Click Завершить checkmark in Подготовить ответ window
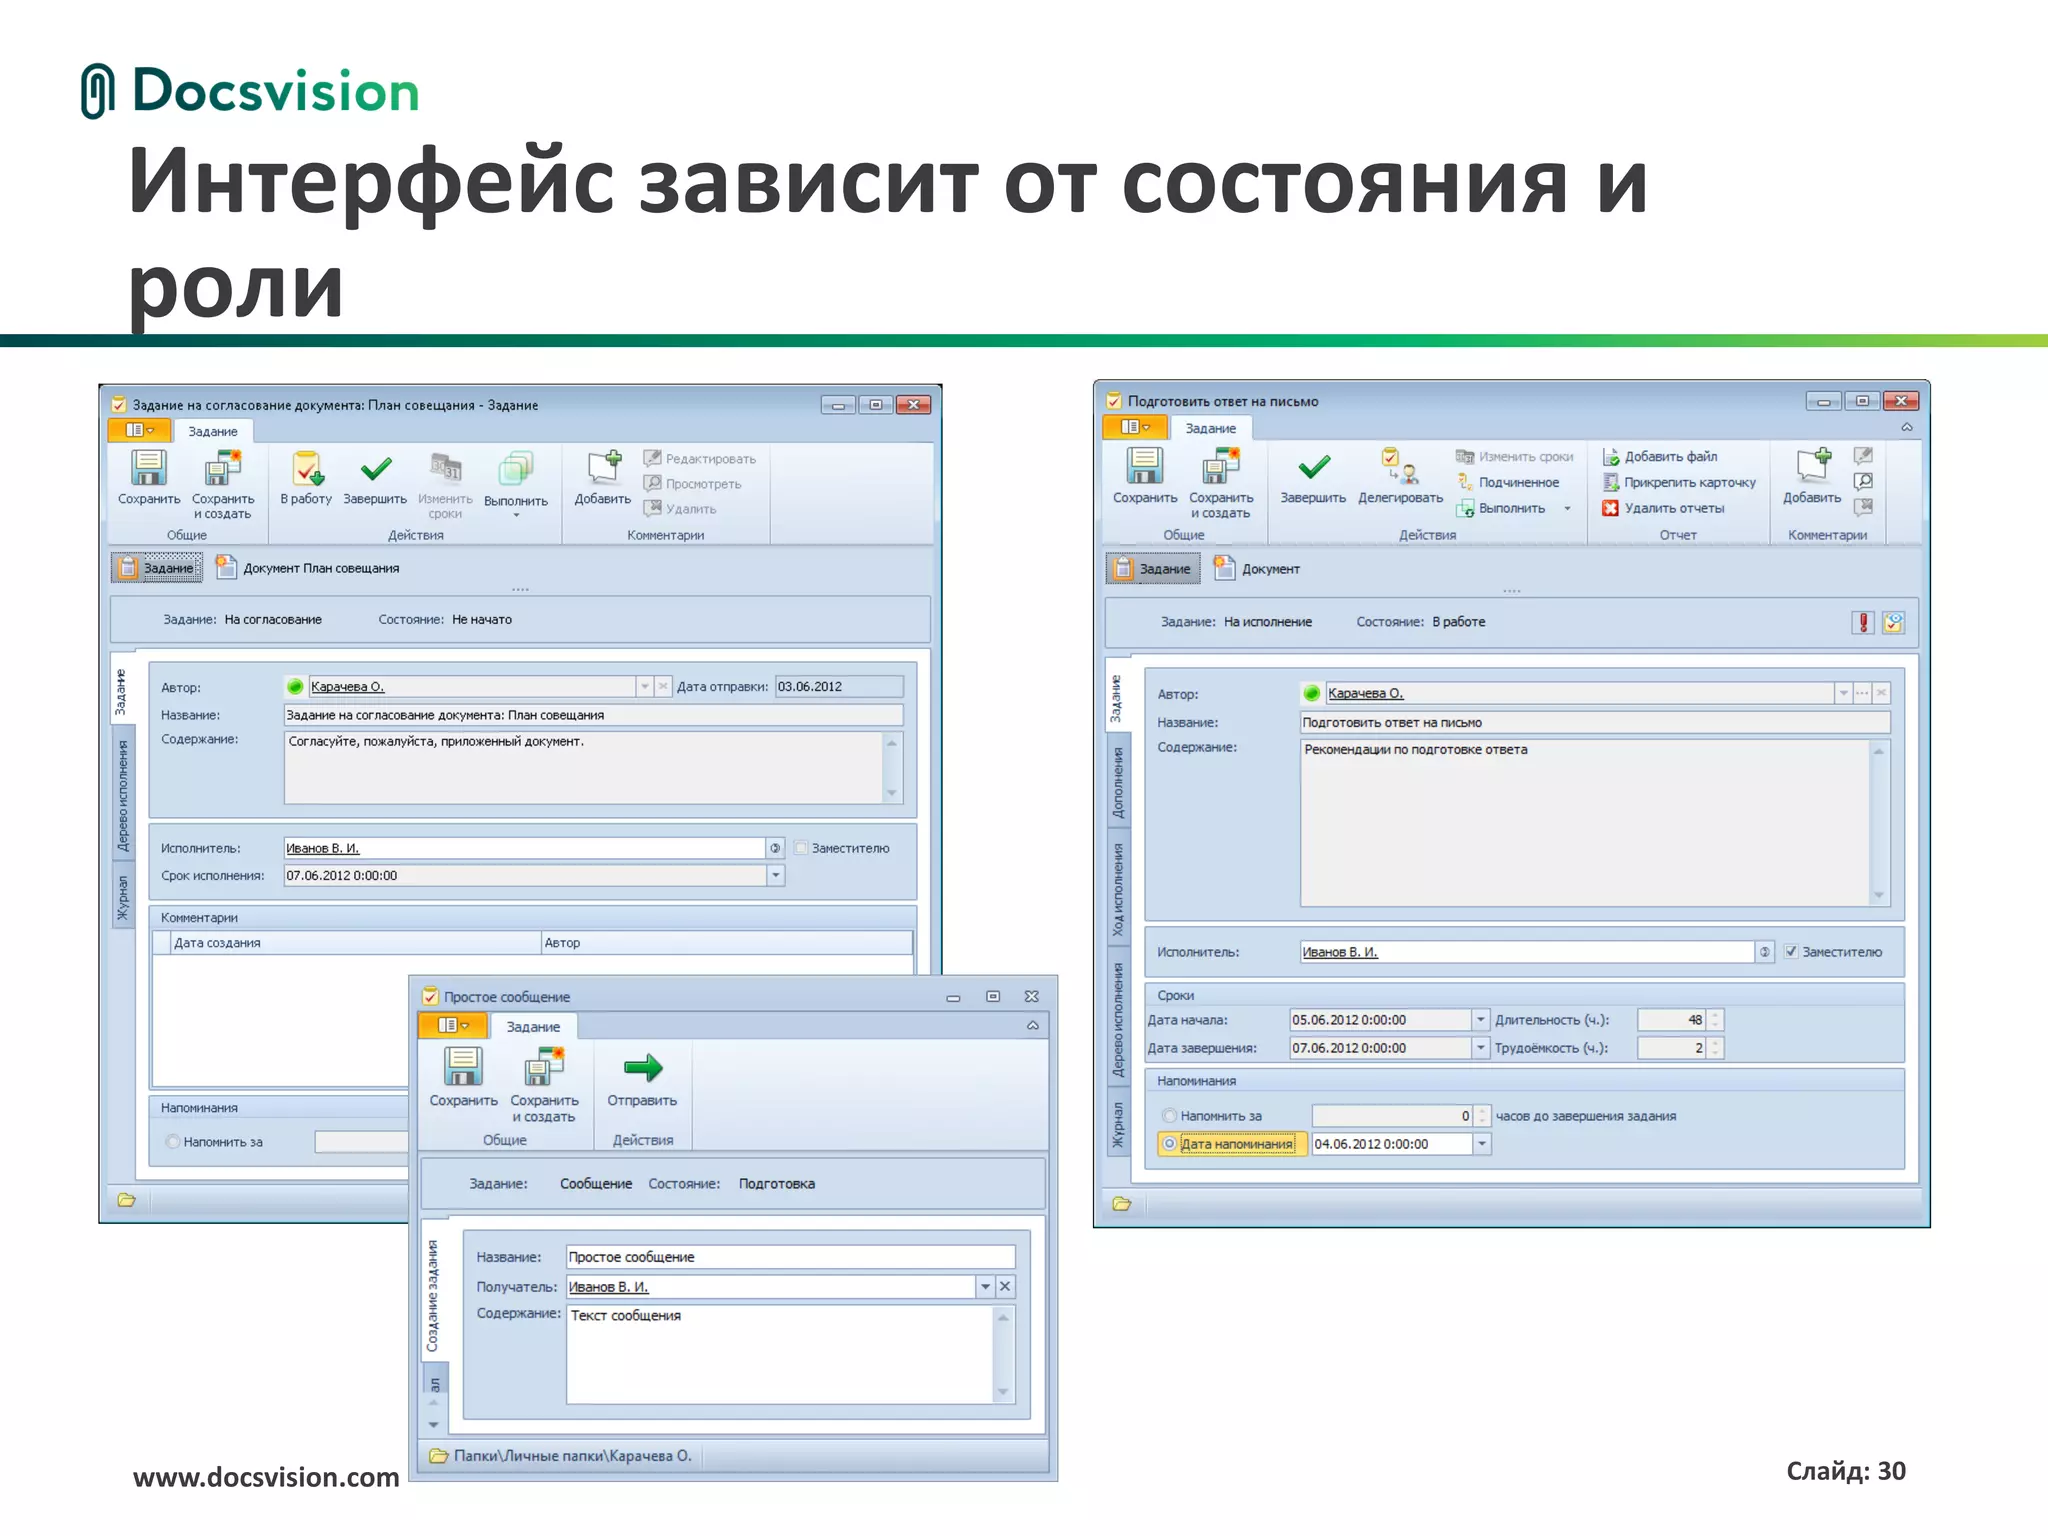 [1314, 466]
